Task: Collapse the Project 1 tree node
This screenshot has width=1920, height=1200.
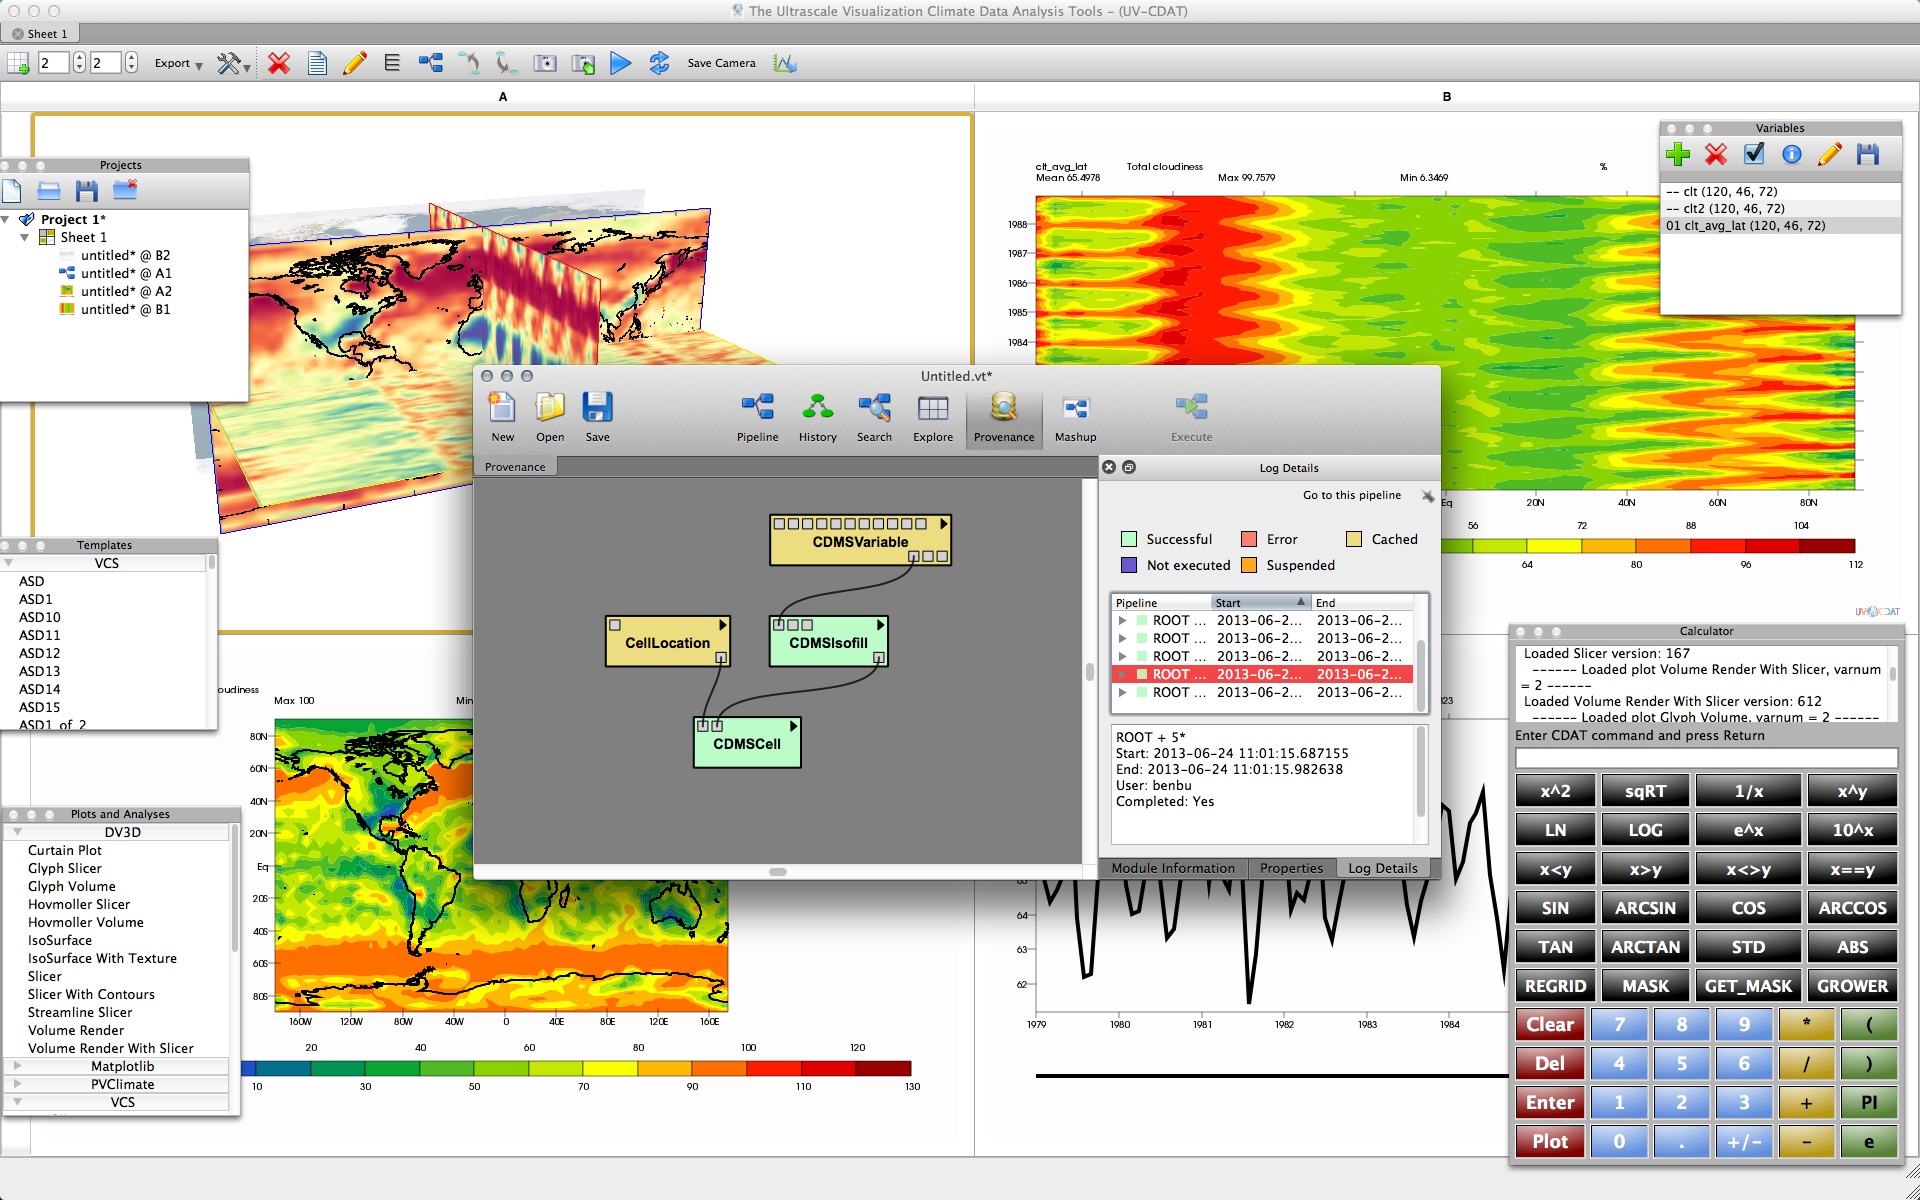Action: tap(6, 220)
